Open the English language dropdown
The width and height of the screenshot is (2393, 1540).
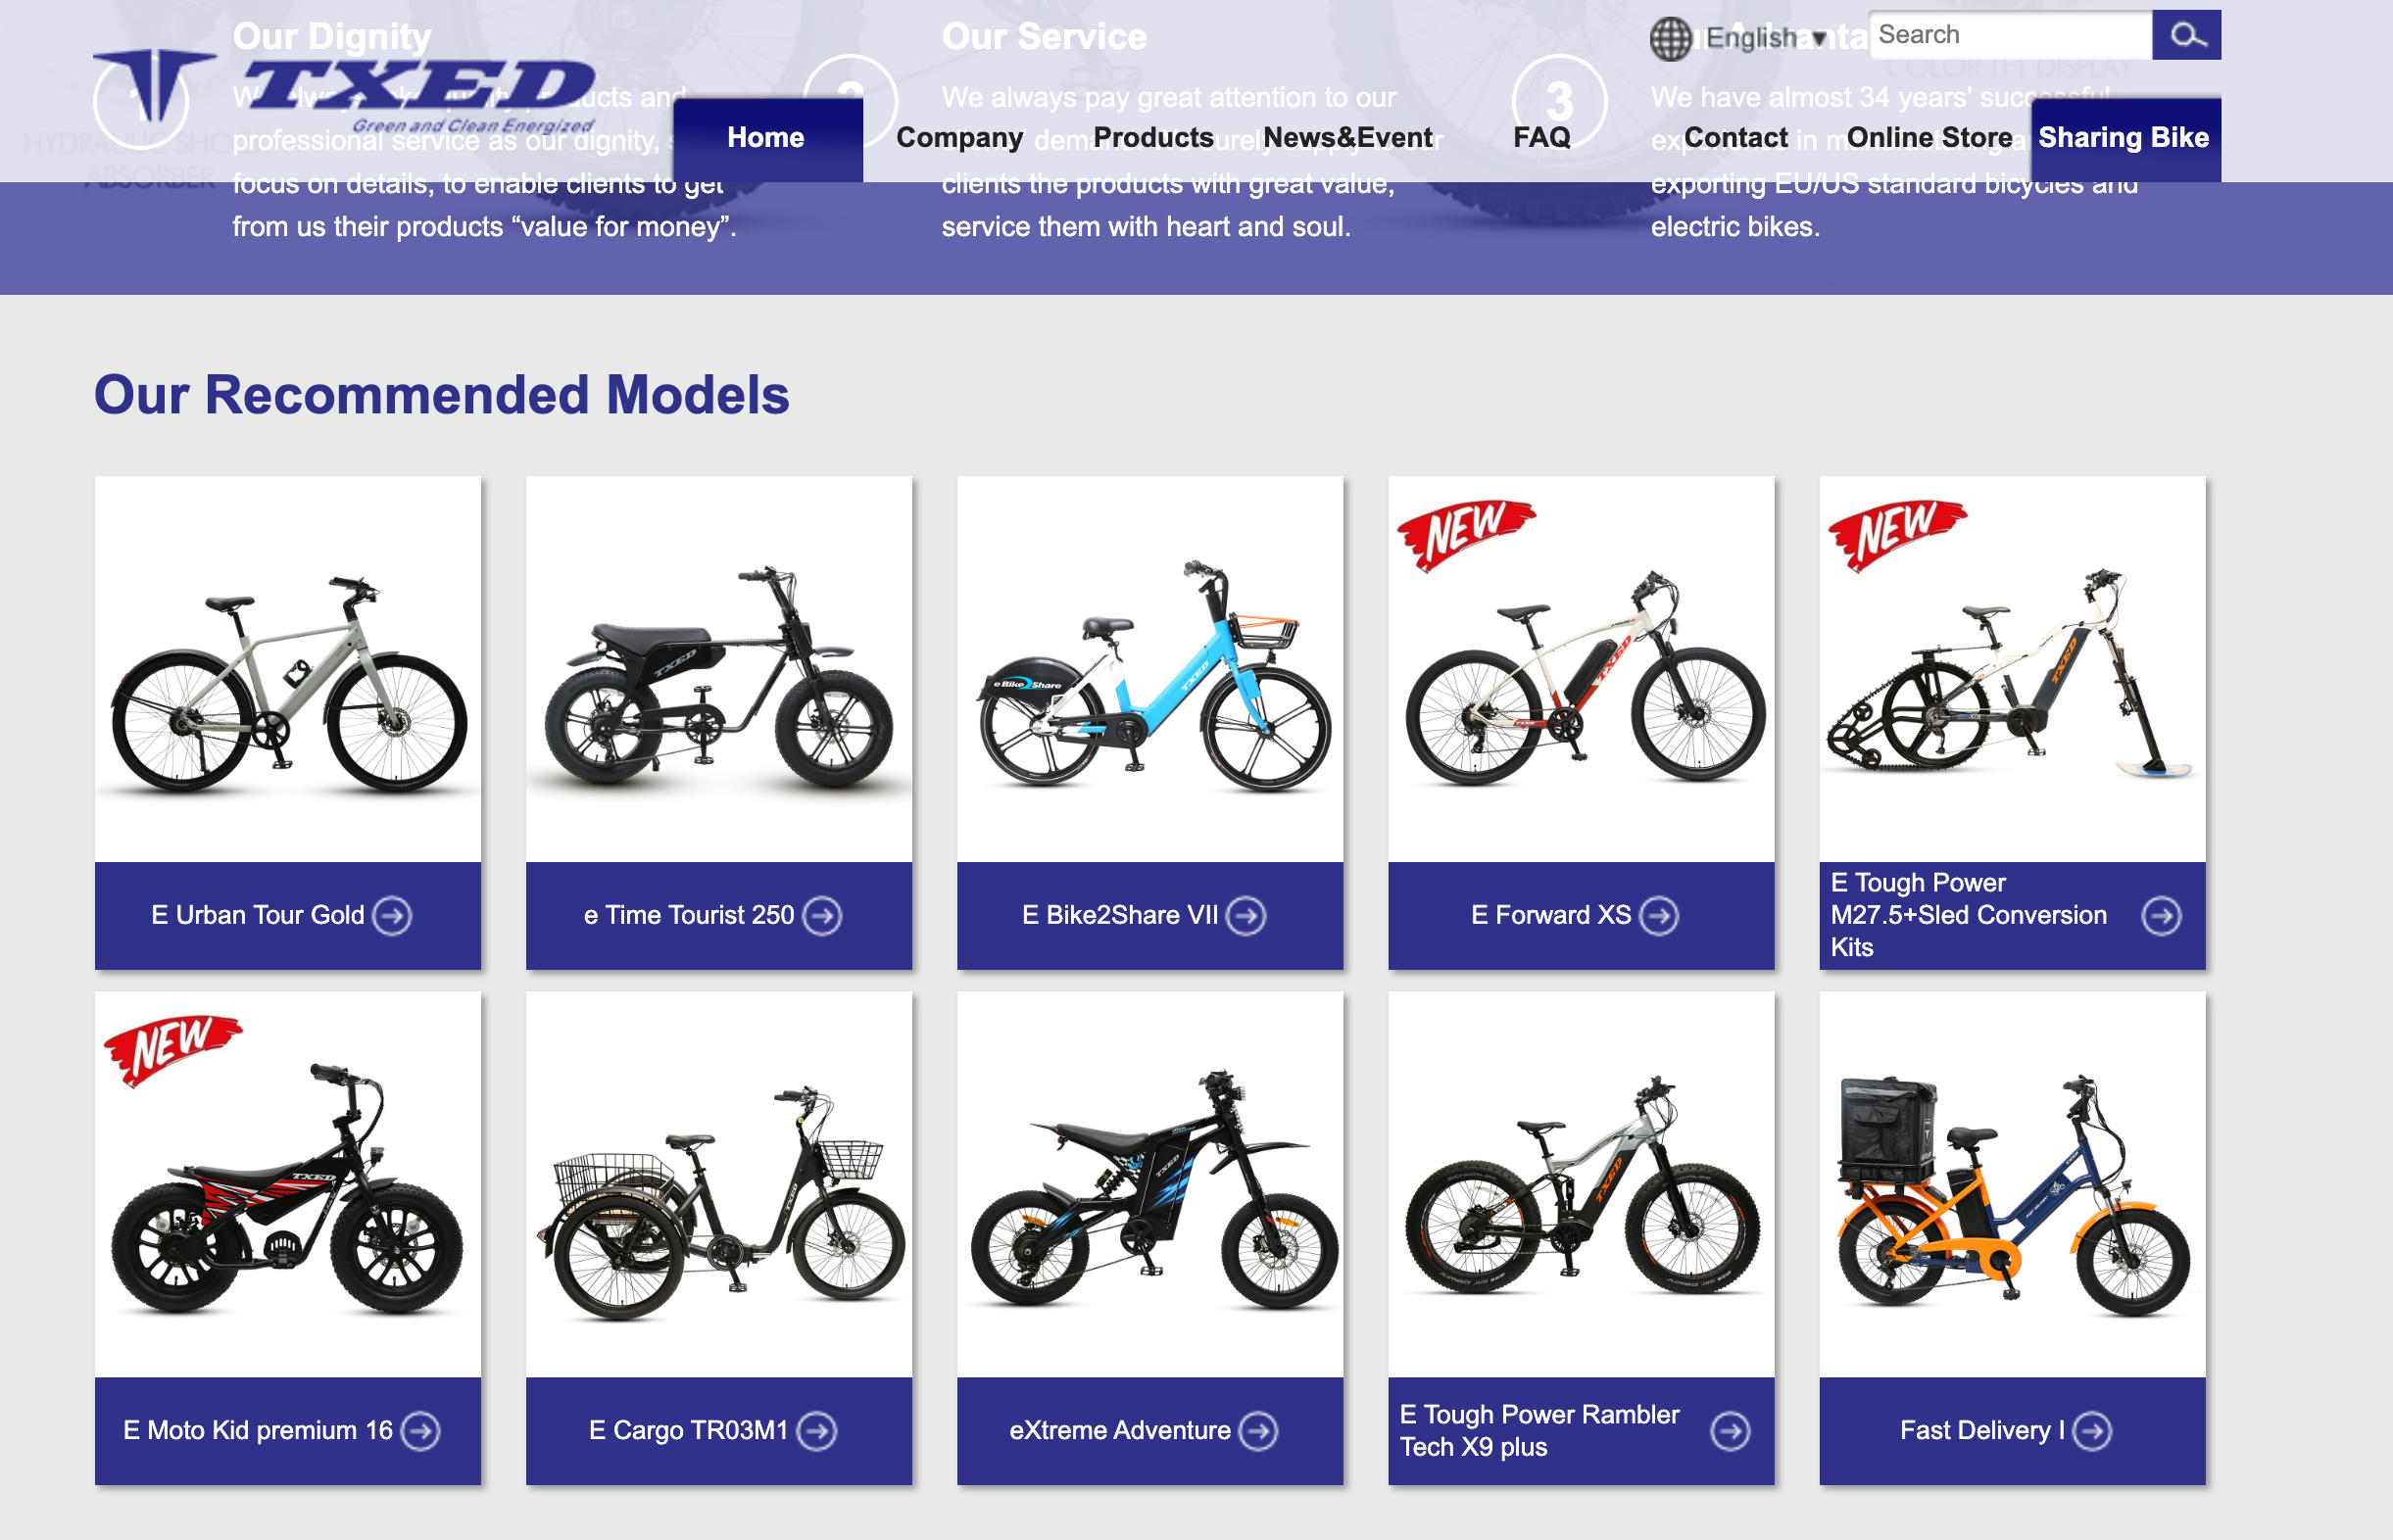(1766, 38)
